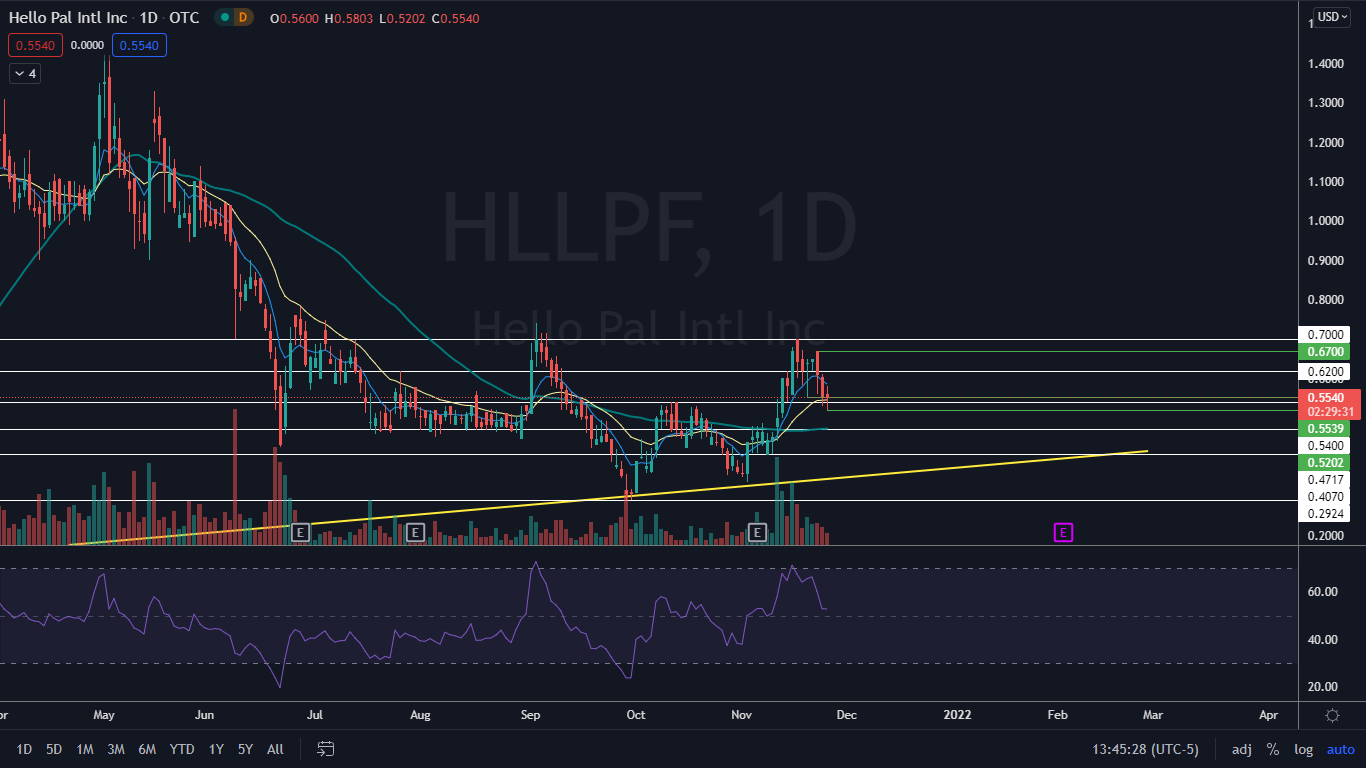Click the purple upcoming earnings marker

pyautogui.click(x=1063, y=532)
